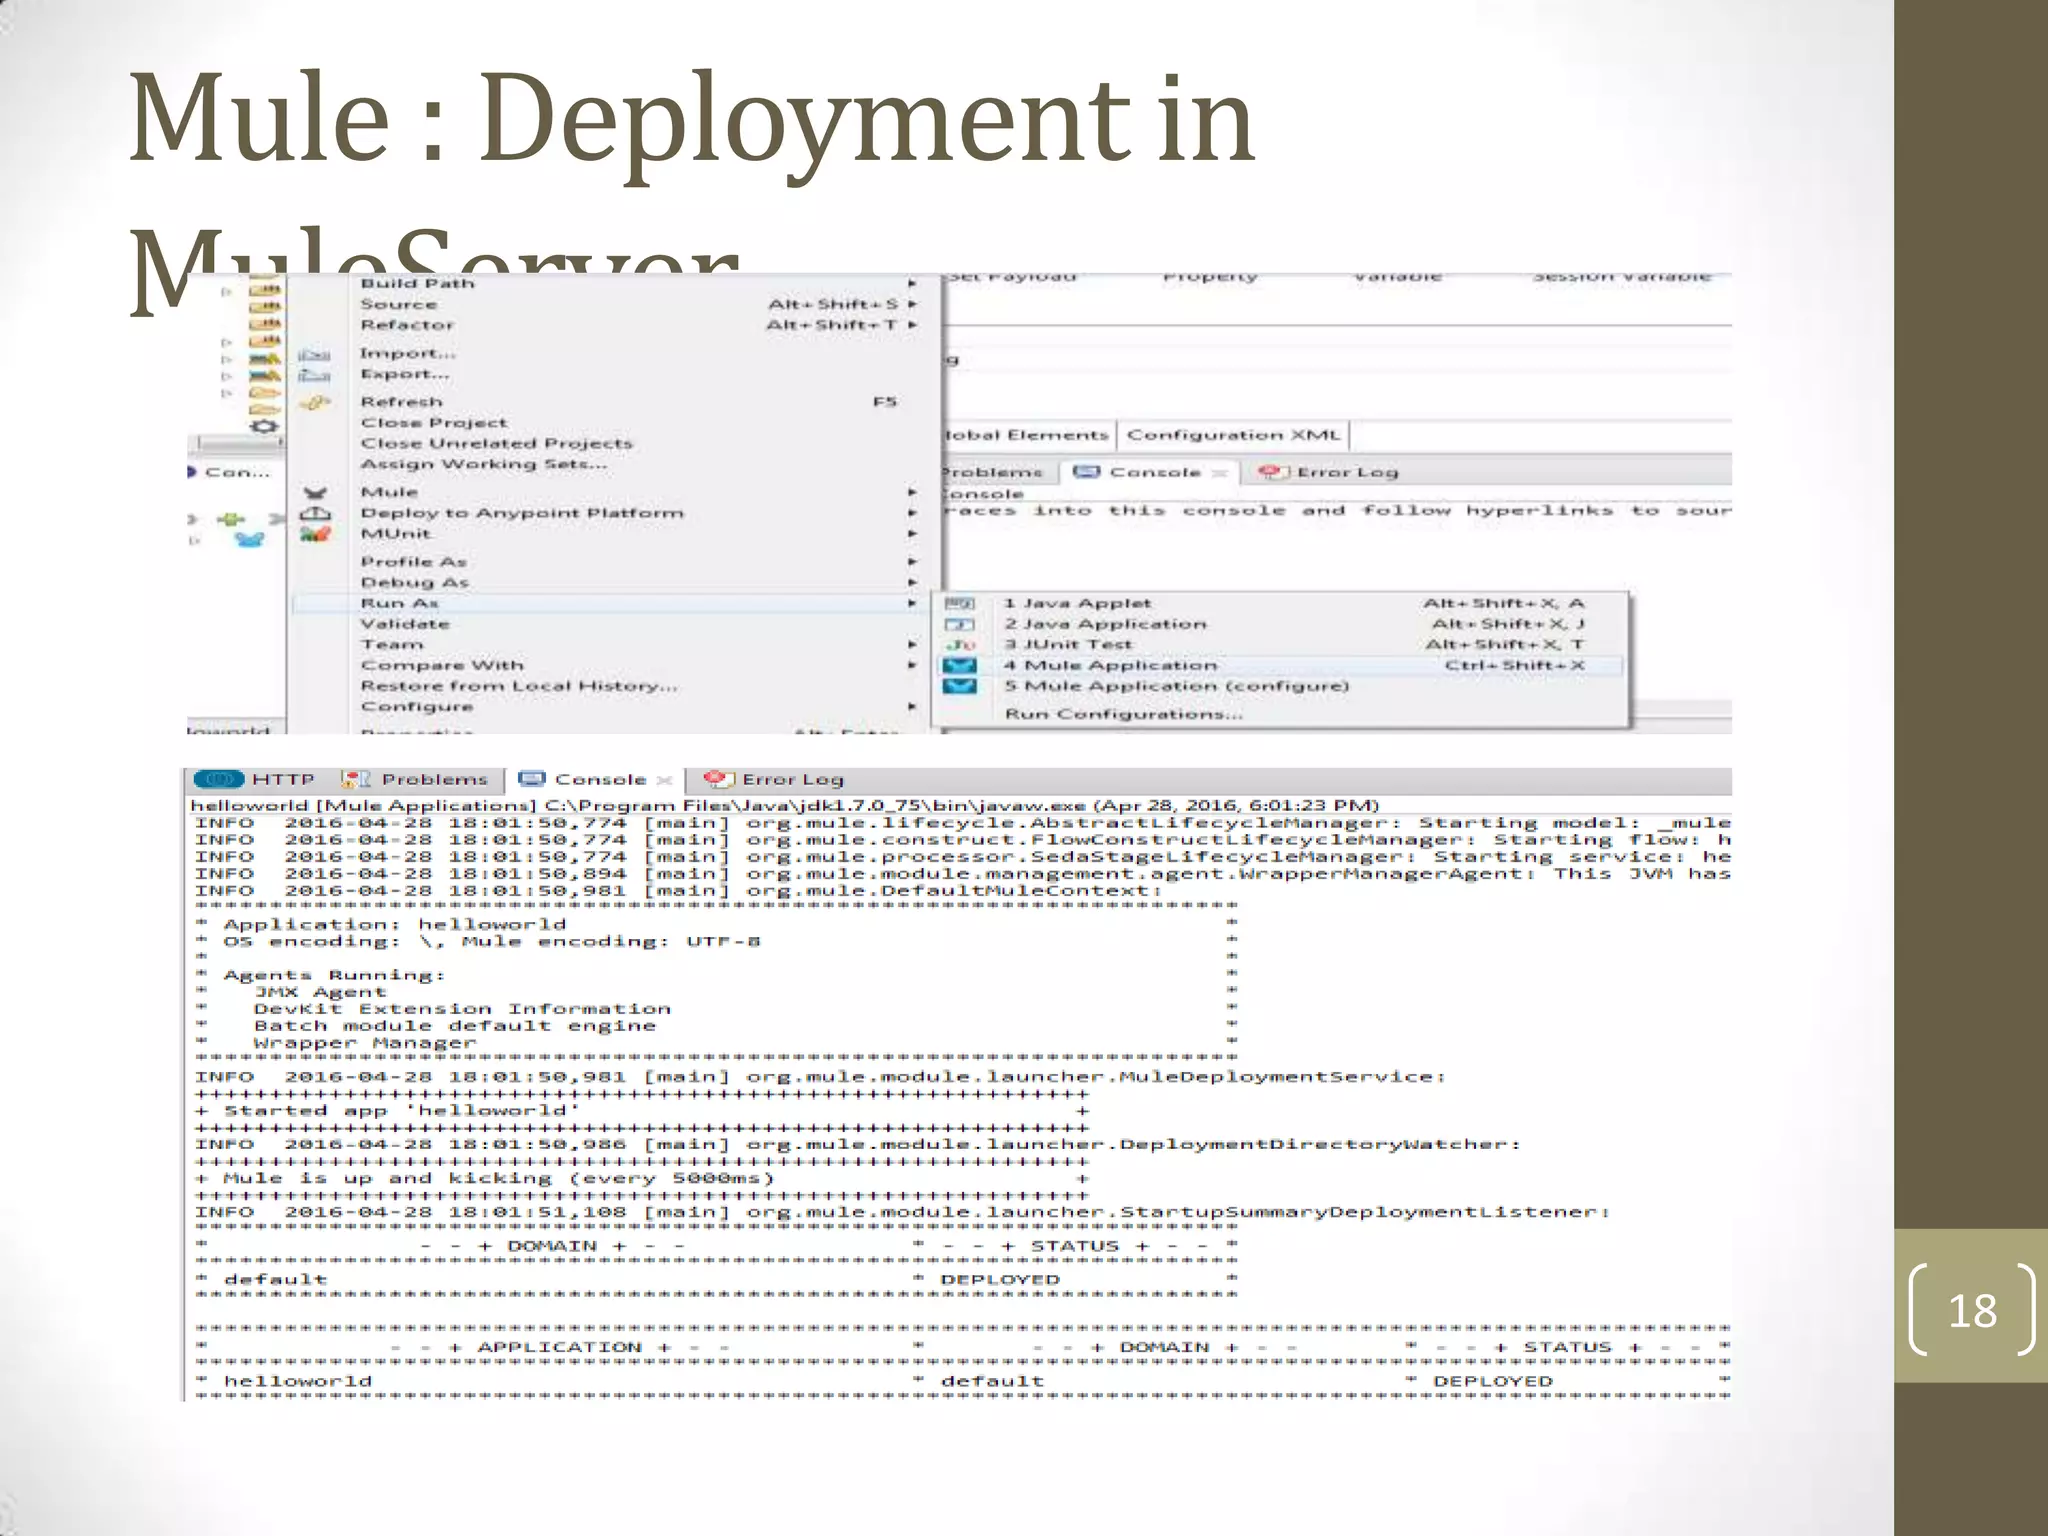Open Problems tab in lower console
This screenshot has height=1536, width=2048.
click(x=415, y=779)
